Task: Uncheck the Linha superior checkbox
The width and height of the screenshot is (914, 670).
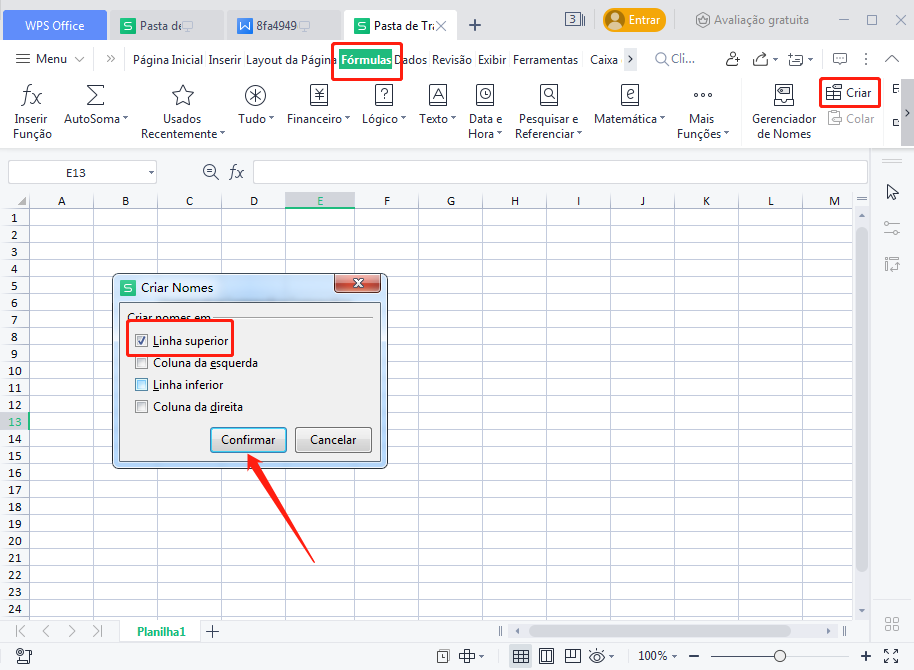Action: (x=142, y=341)
